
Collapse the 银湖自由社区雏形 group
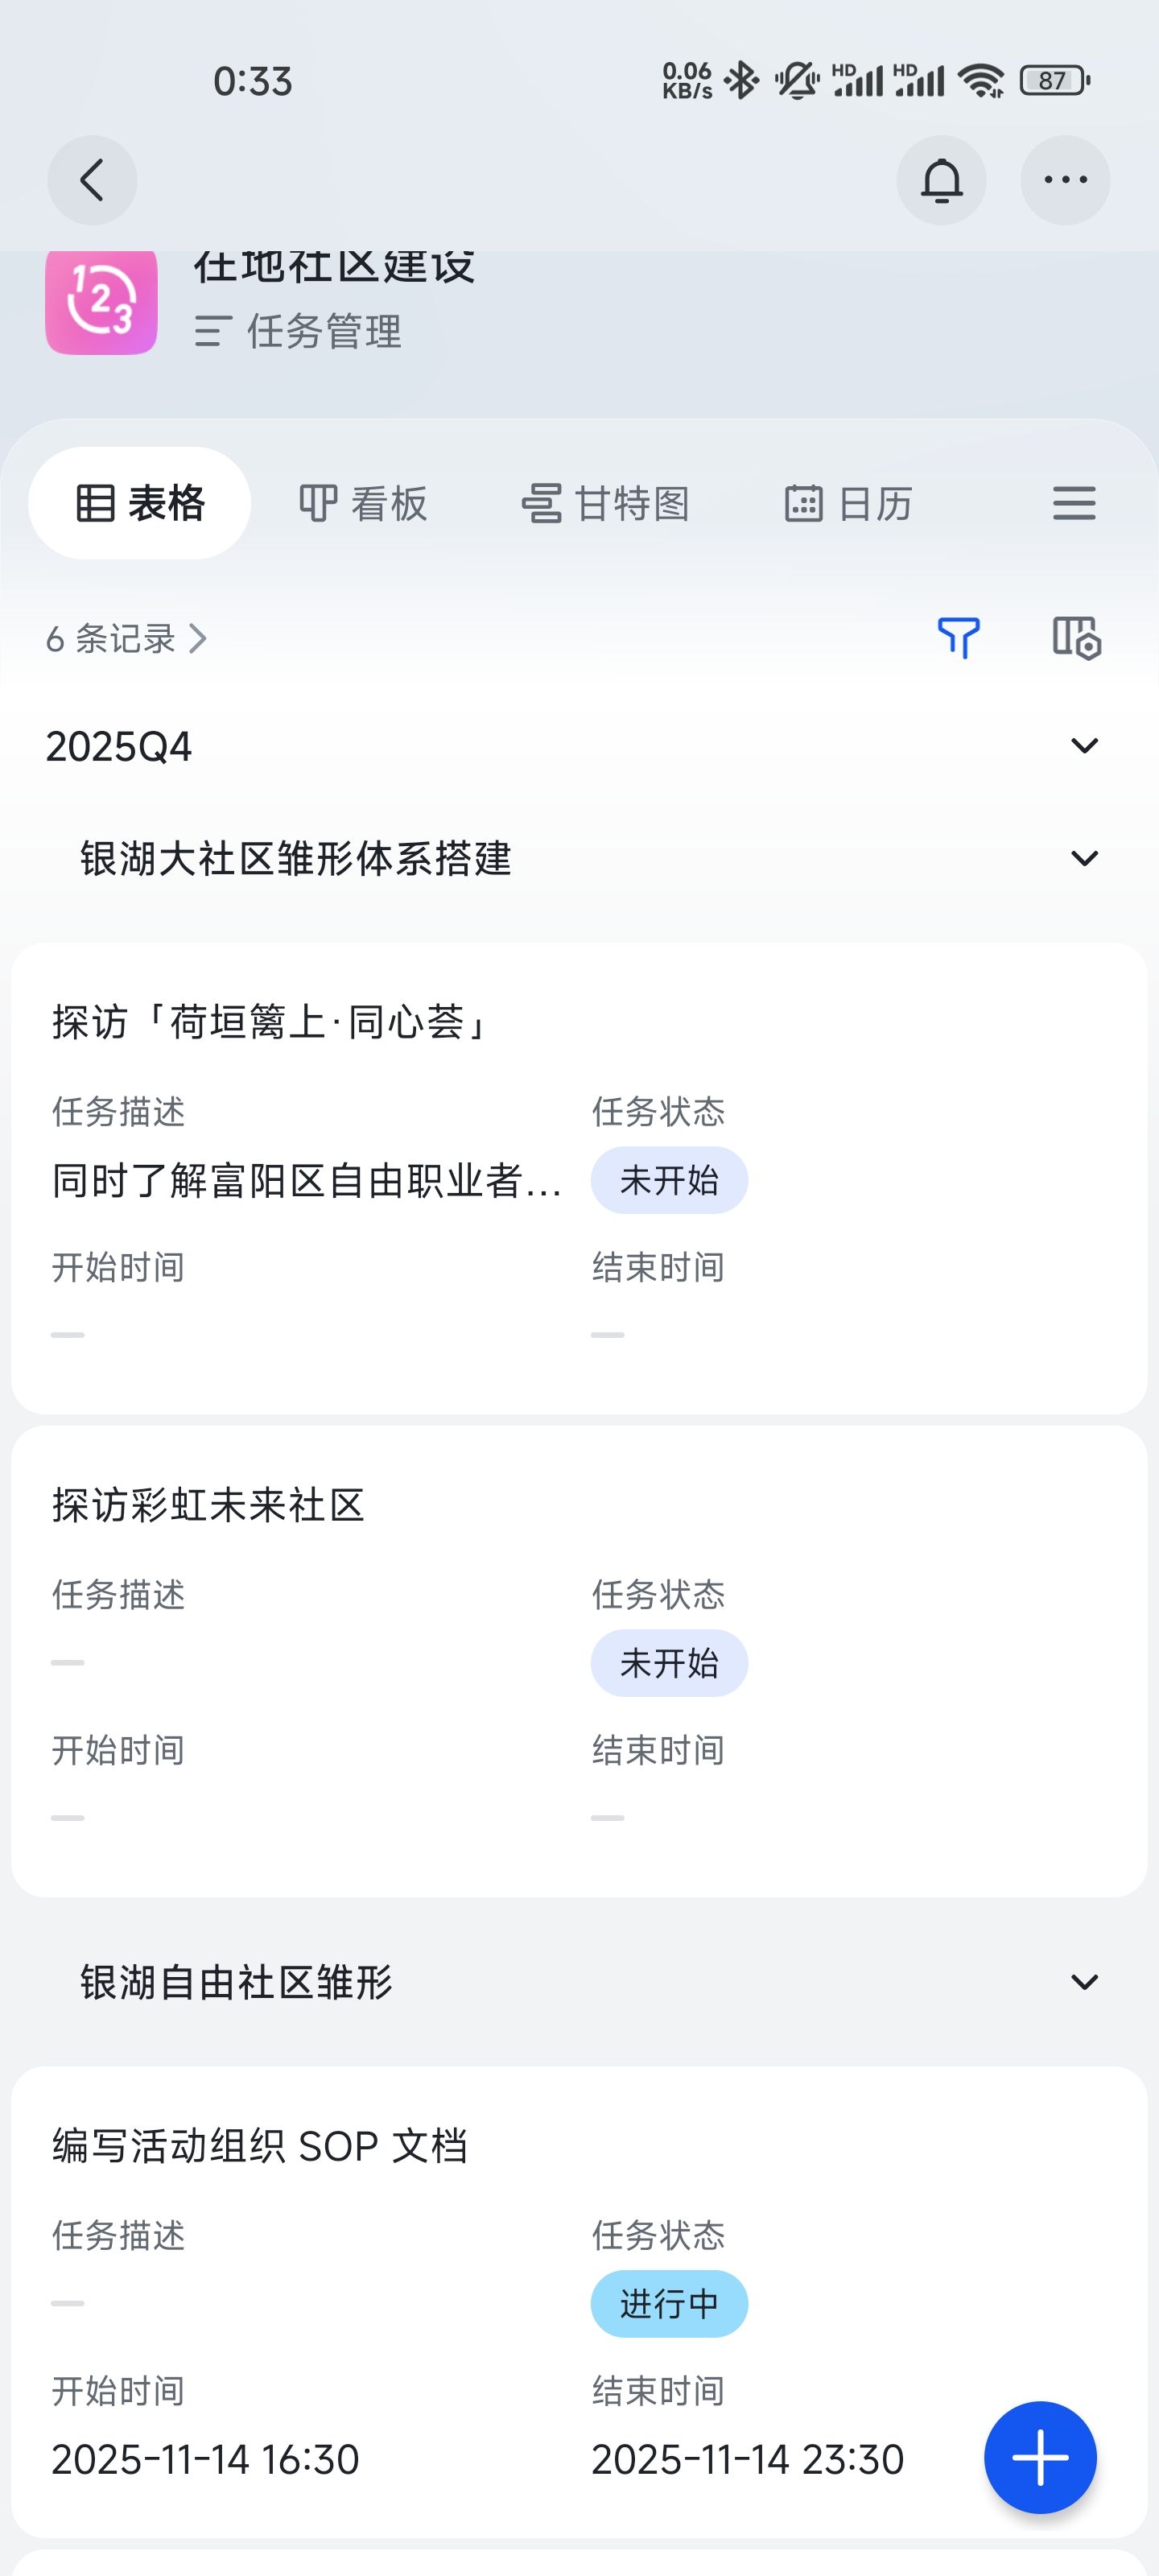tap(1084, 1982)
